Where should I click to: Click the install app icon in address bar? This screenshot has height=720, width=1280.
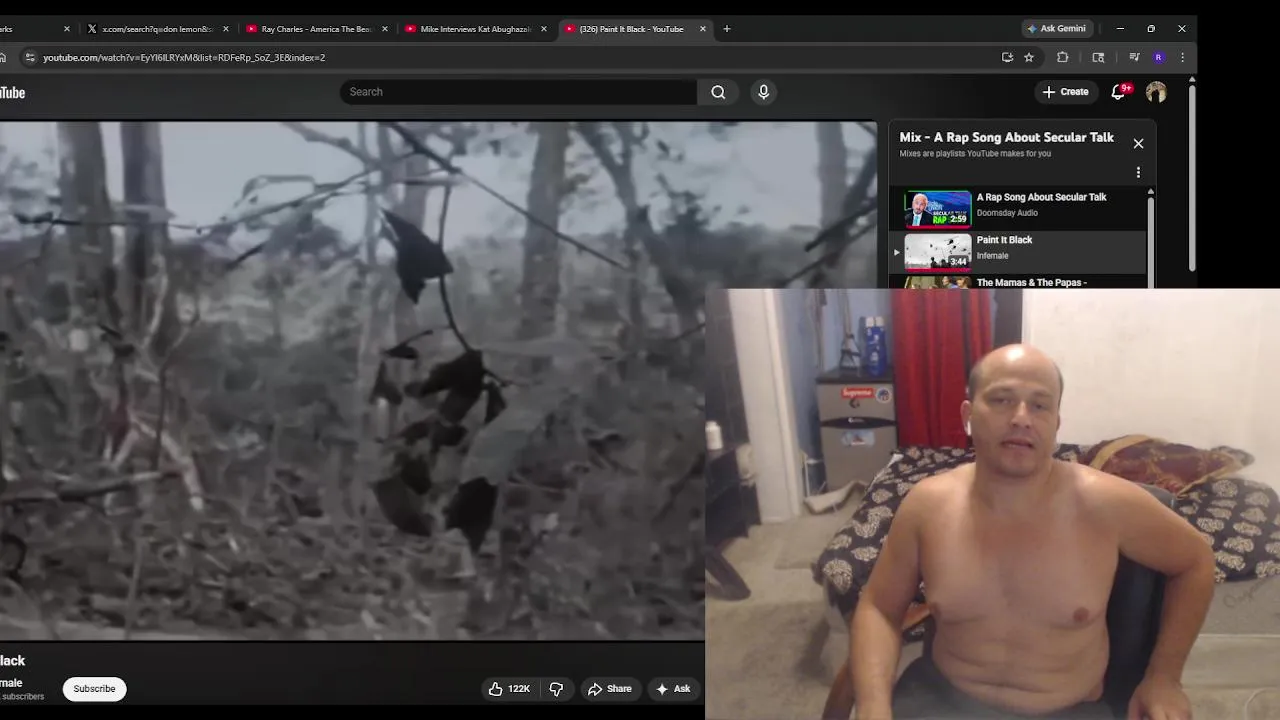pos(1007,58)
